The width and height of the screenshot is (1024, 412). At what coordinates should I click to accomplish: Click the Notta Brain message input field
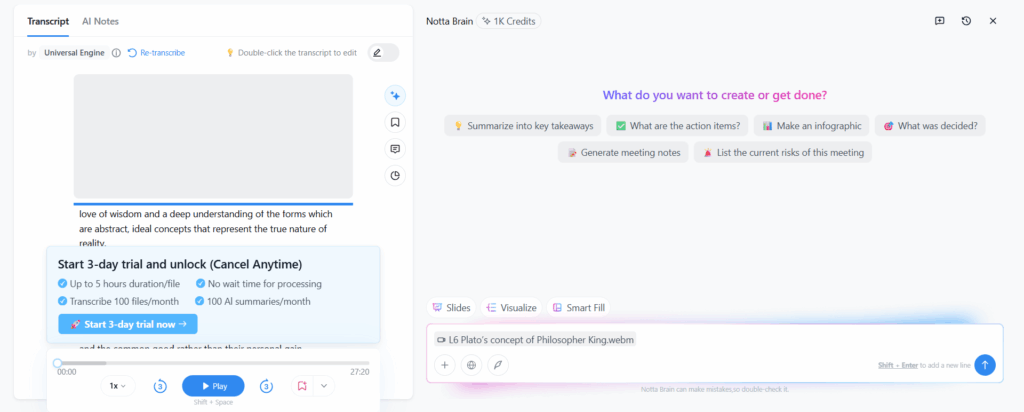pos(714,353)
